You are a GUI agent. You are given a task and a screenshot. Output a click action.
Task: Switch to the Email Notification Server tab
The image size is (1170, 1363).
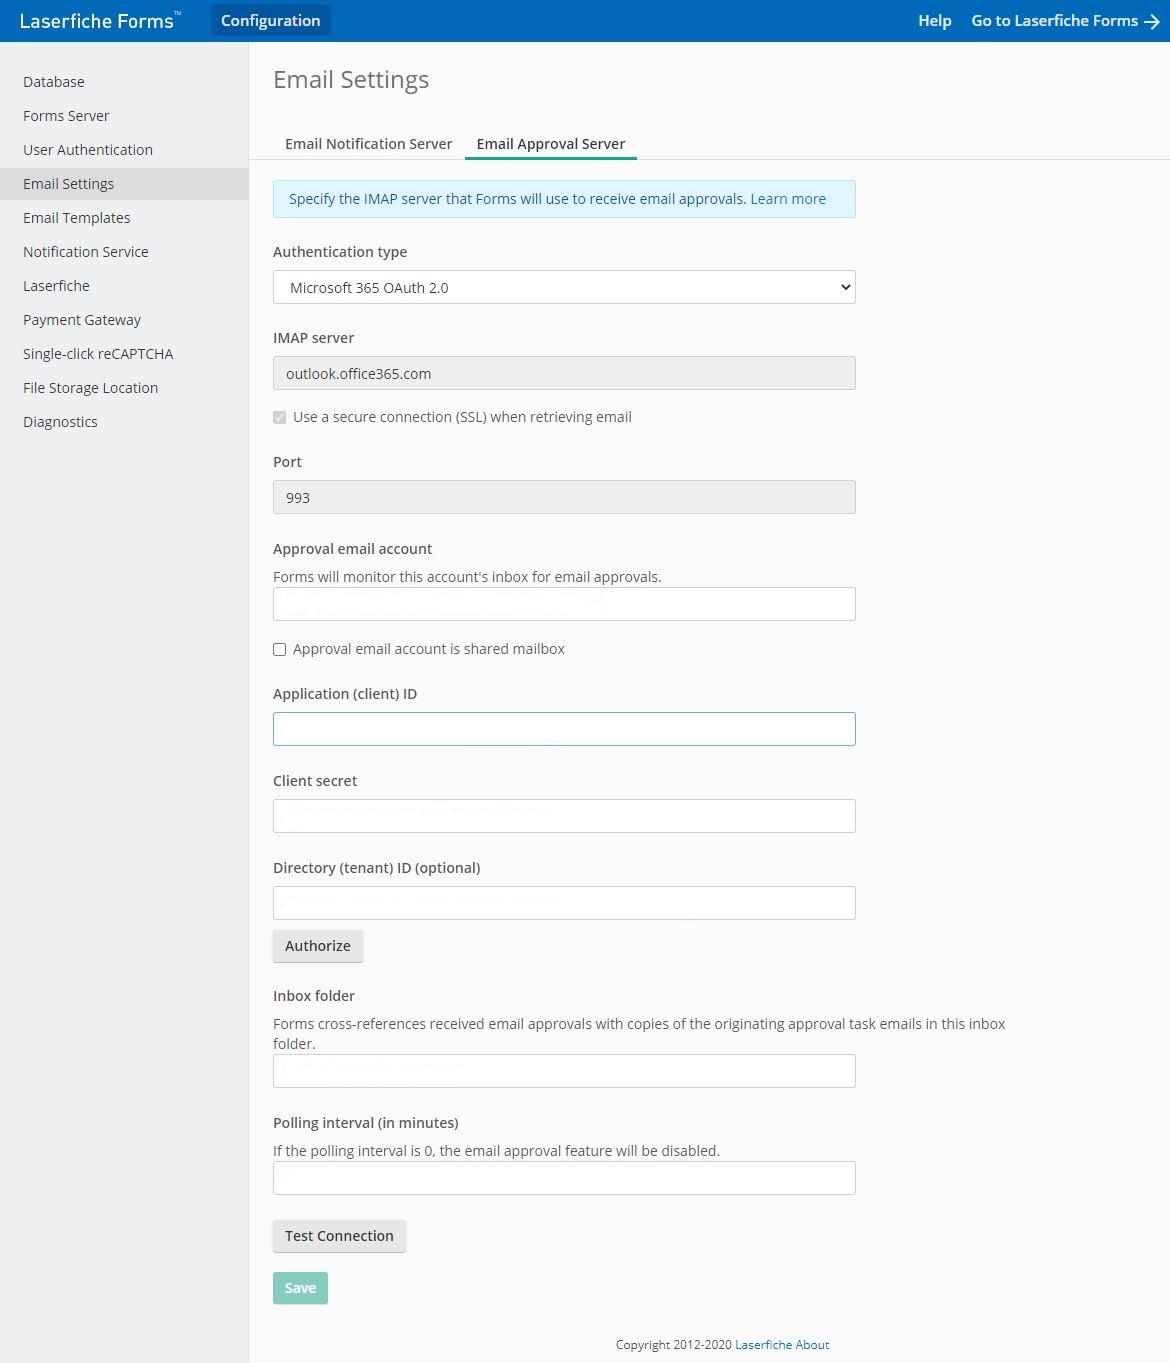click(367, 143)
